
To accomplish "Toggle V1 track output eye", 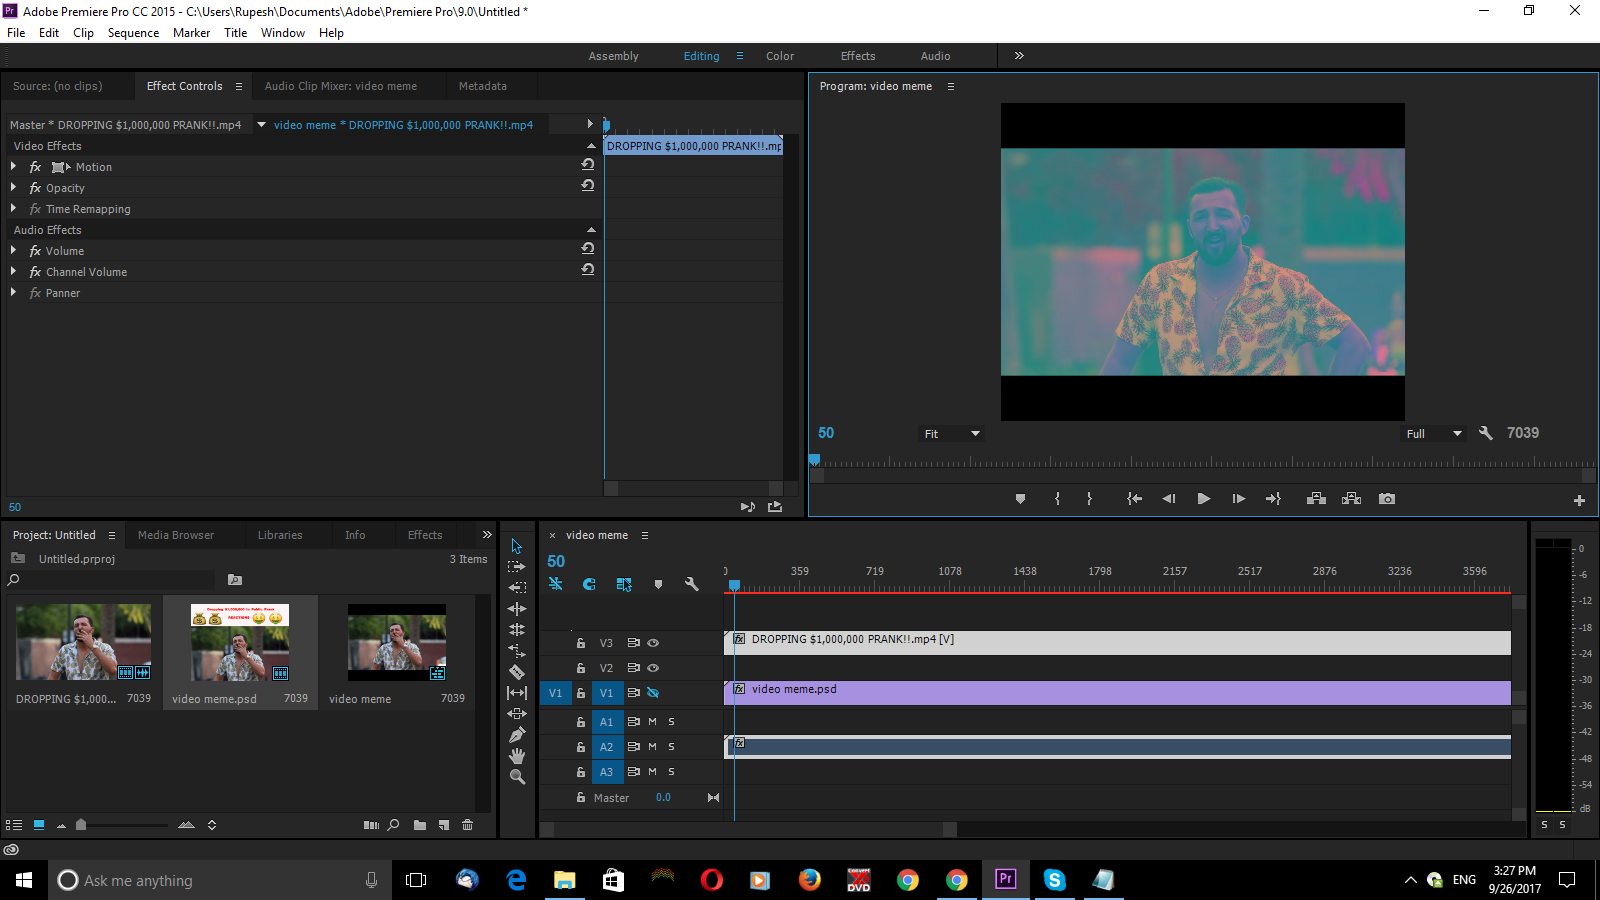I will [x=653, y=693].
